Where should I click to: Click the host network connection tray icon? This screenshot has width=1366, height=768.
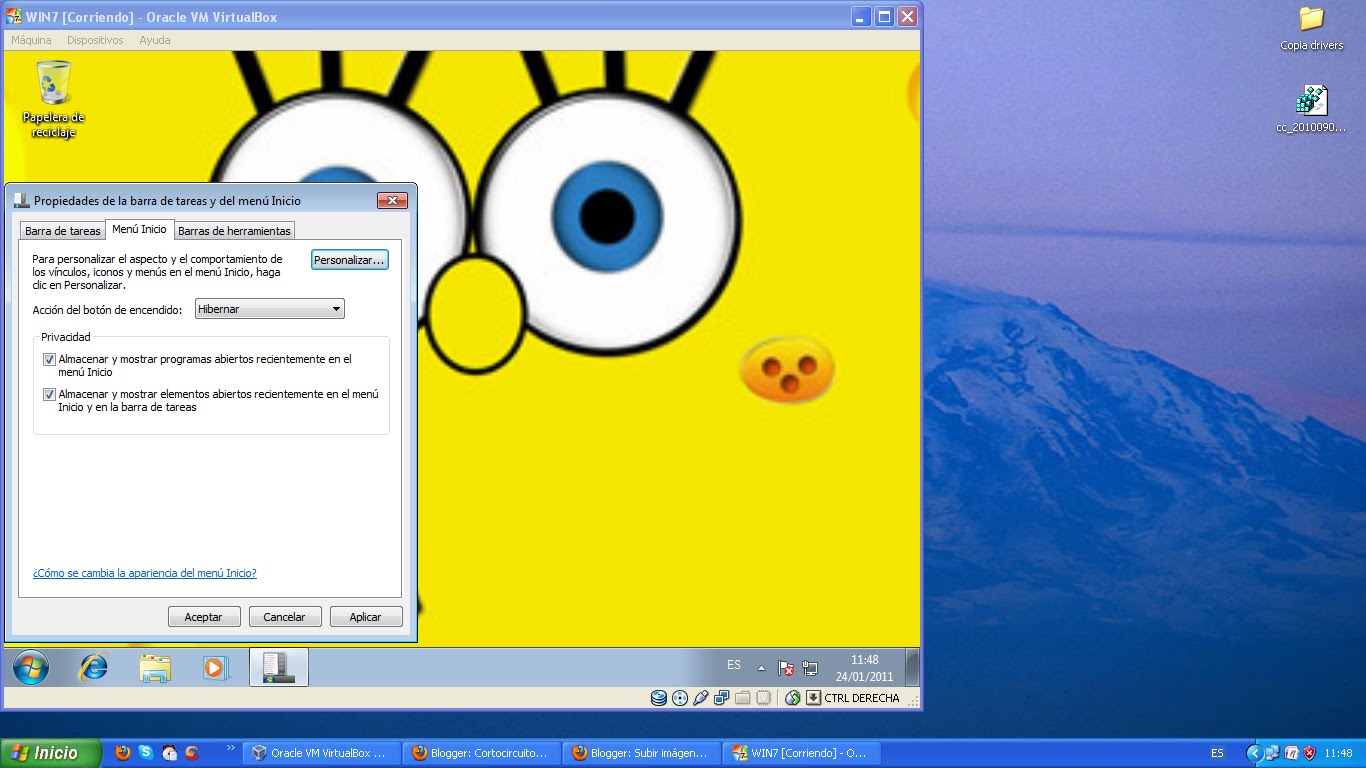(1272, 753)
